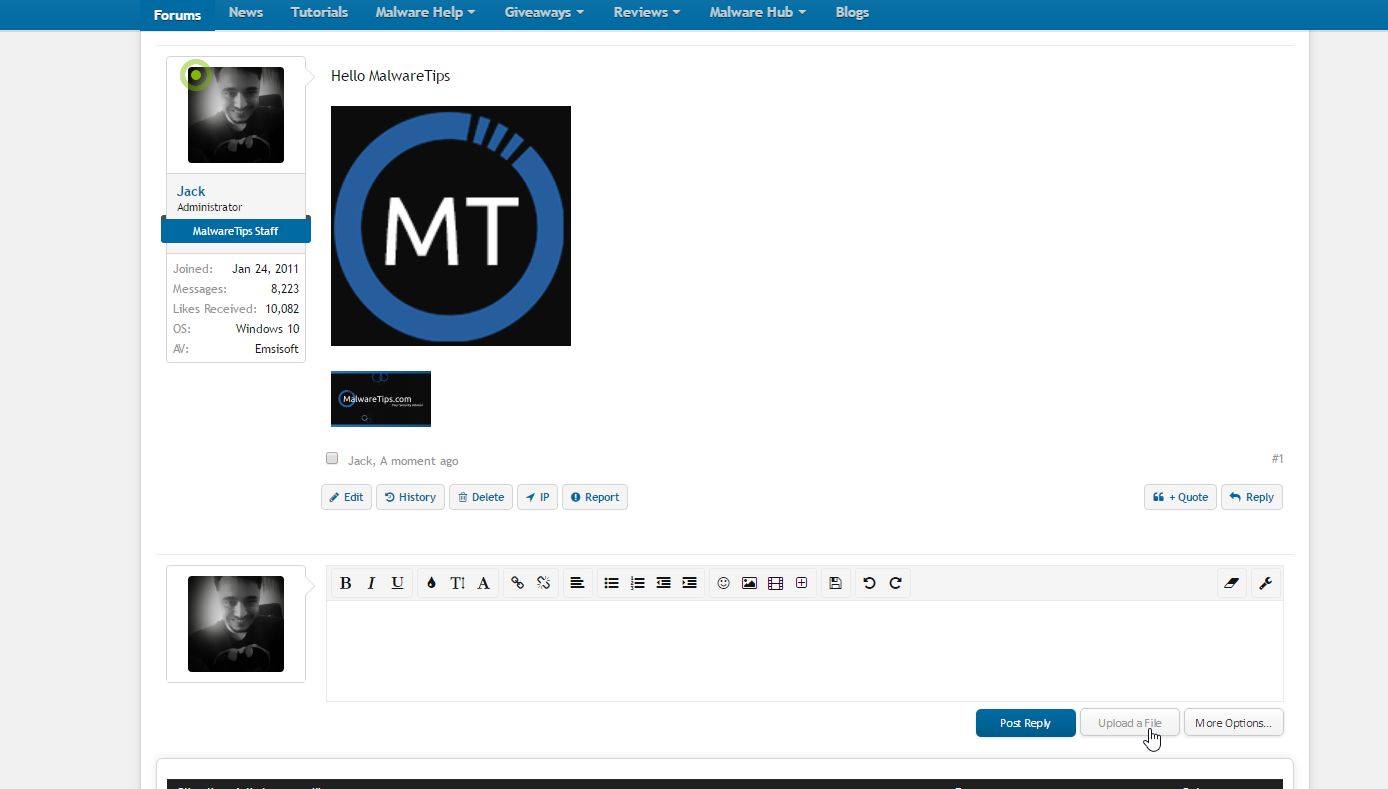The image size is (1388, 789).
Task: Open the font family tool
Action: [483, 583]
